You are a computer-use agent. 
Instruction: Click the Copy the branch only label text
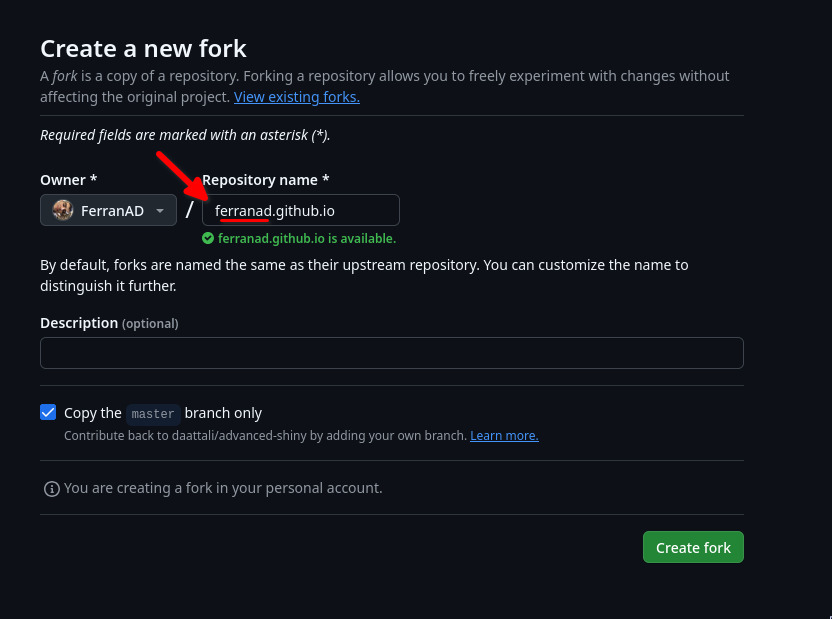pos(163,413)
